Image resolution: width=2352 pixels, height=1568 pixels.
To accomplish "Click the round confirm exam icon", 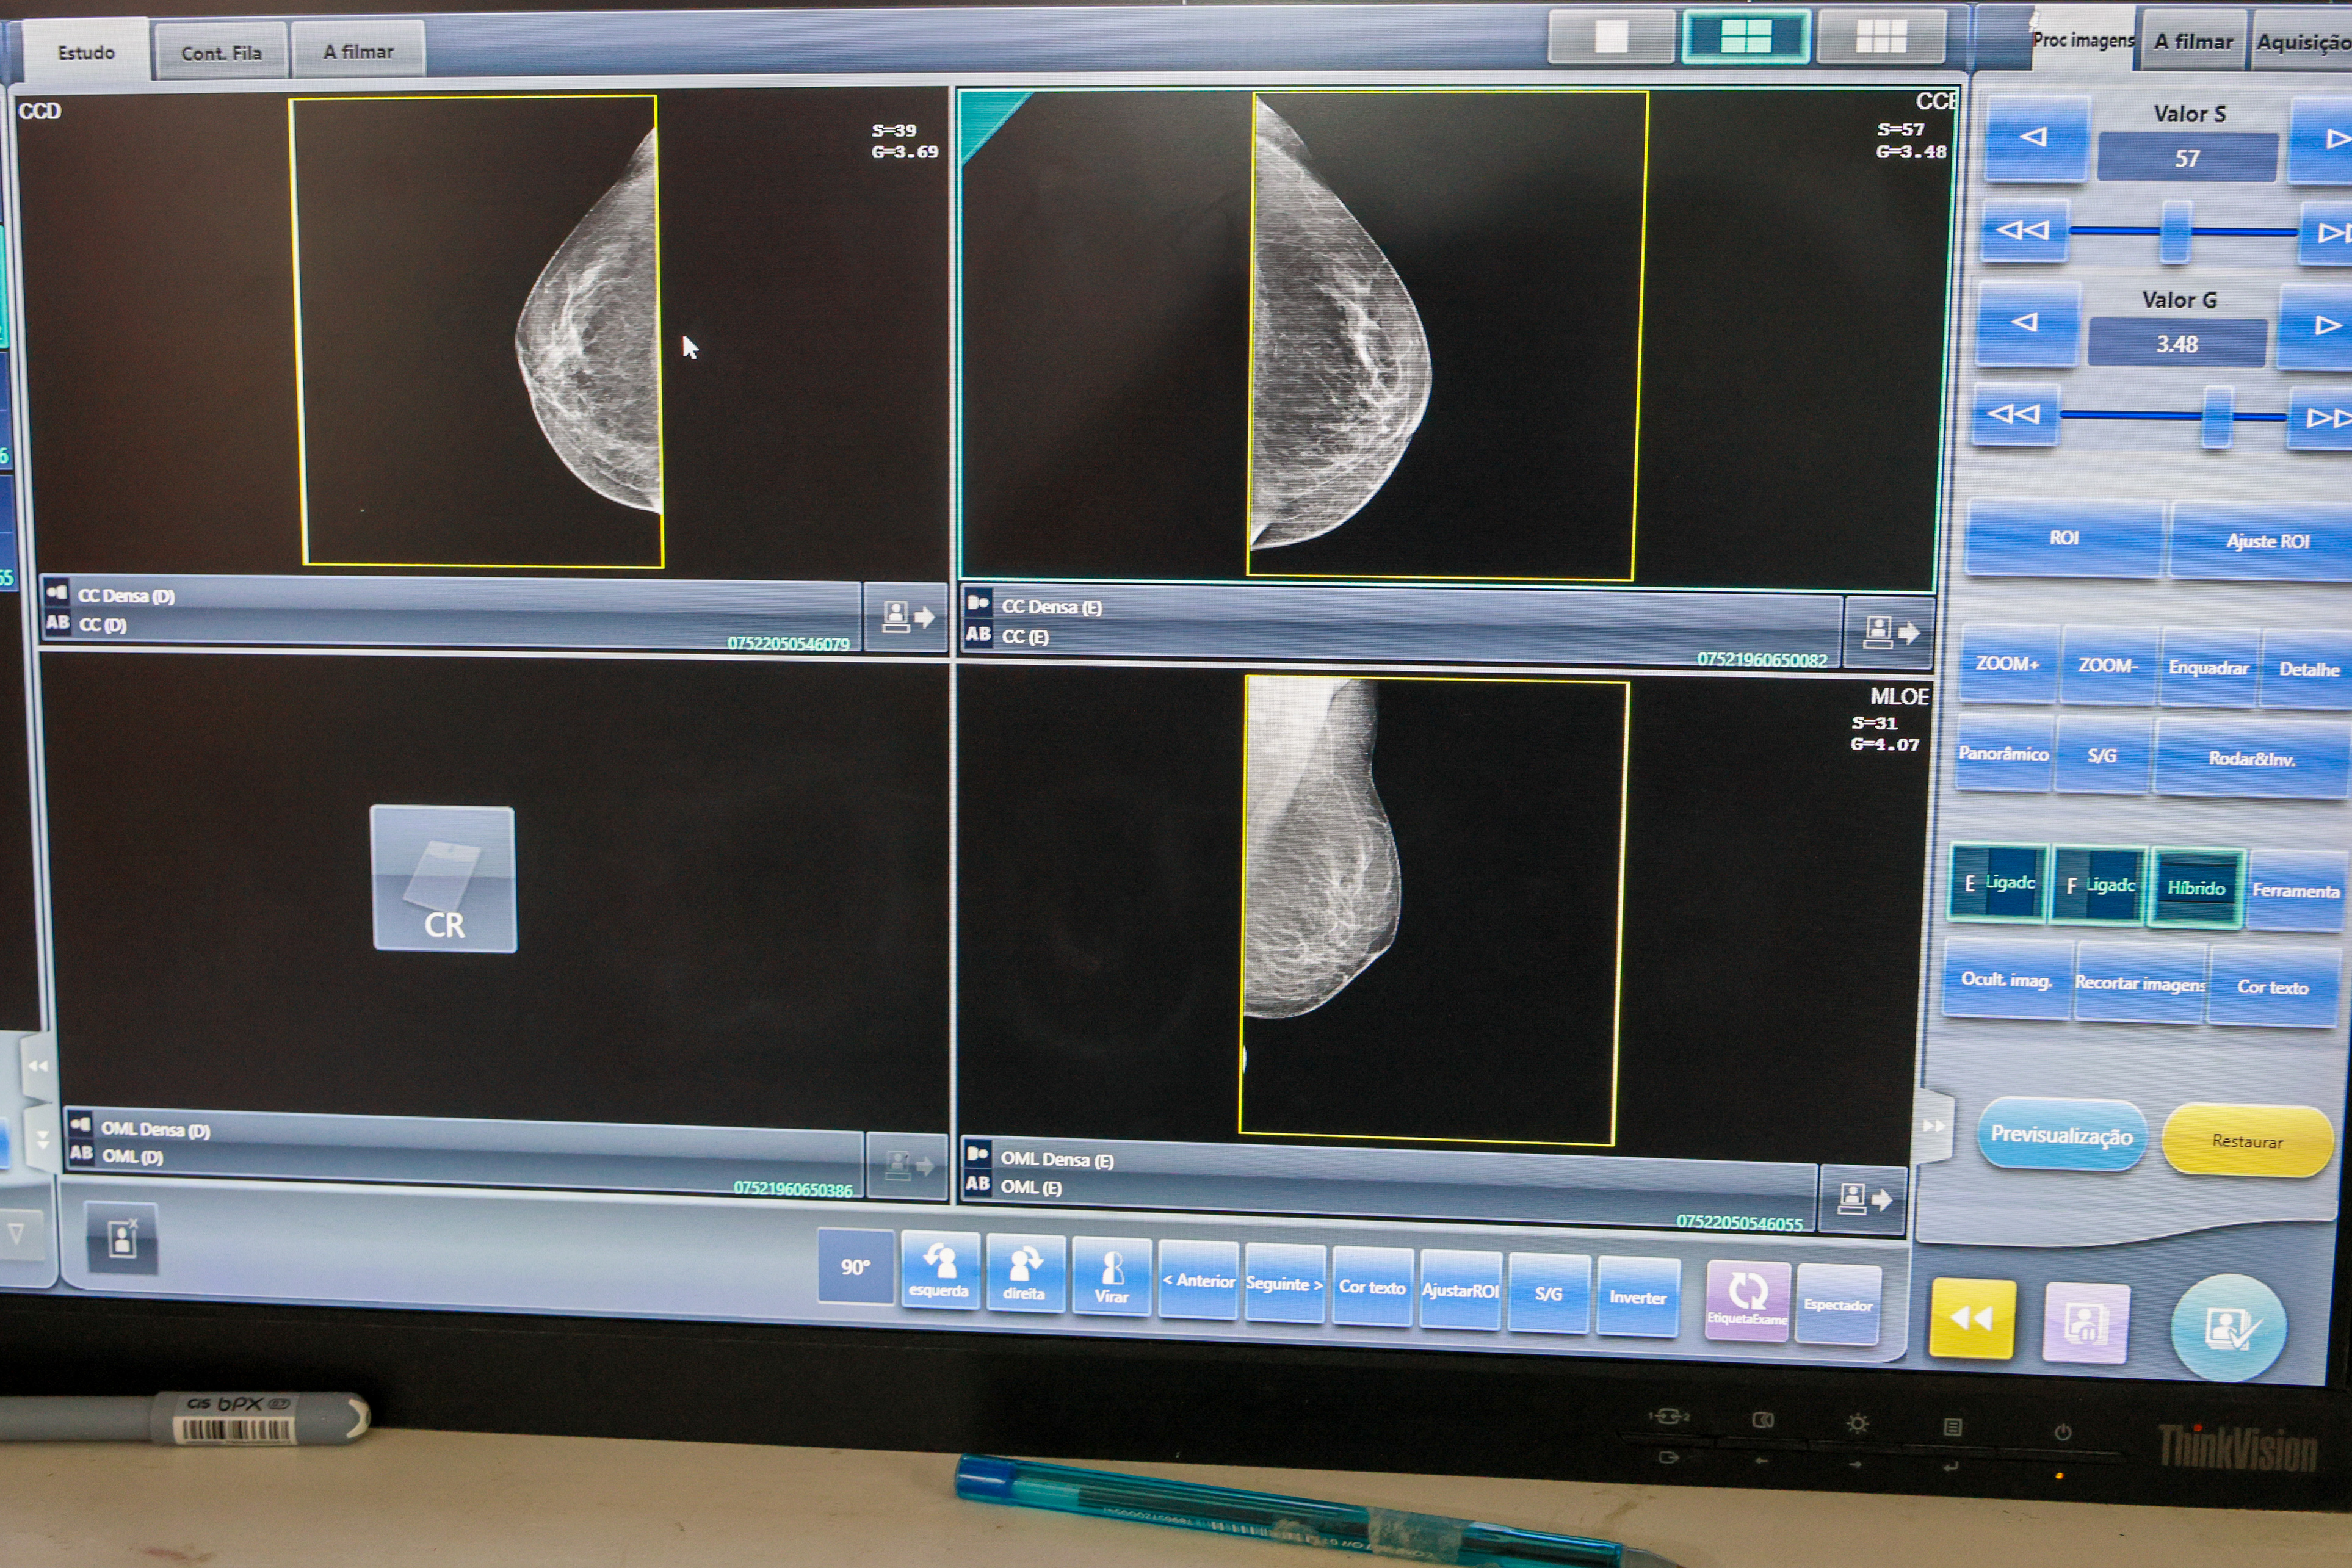I will point(2228,1328).
